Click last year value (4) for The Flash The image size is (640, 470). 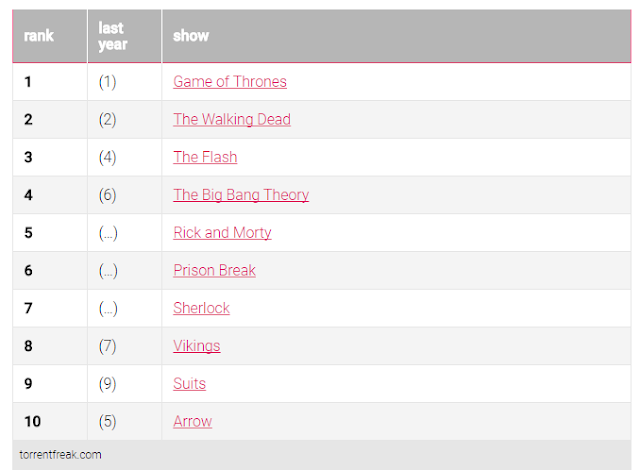[107, 157]
